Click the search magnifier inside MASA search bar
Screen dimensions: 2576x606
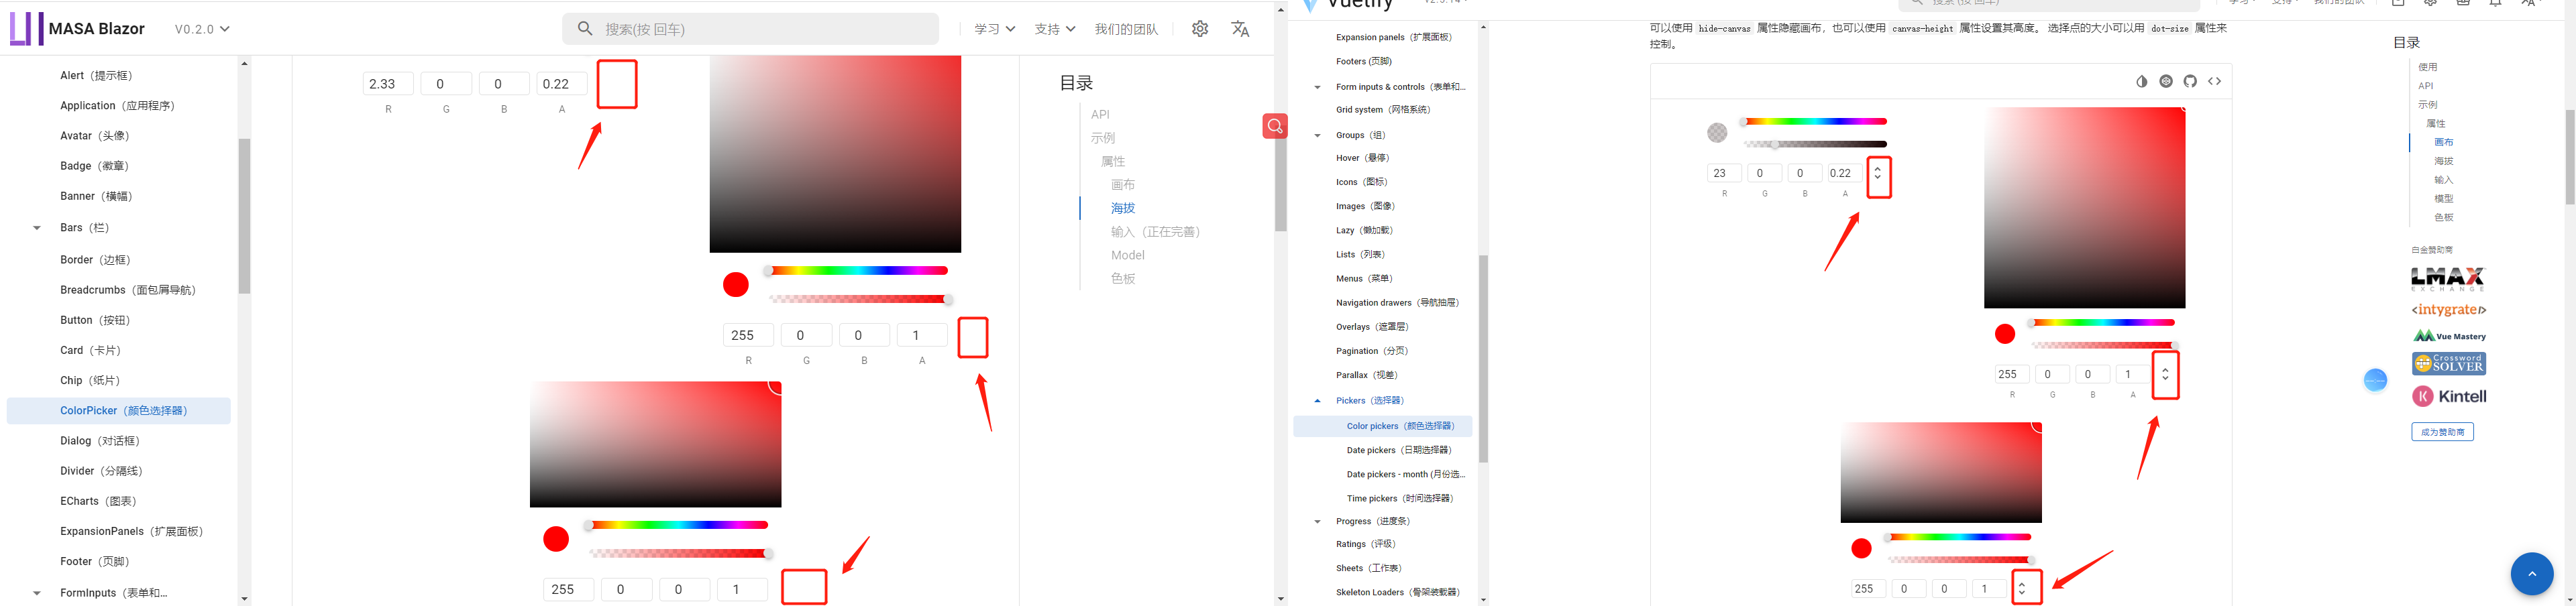tap(585, 29)
